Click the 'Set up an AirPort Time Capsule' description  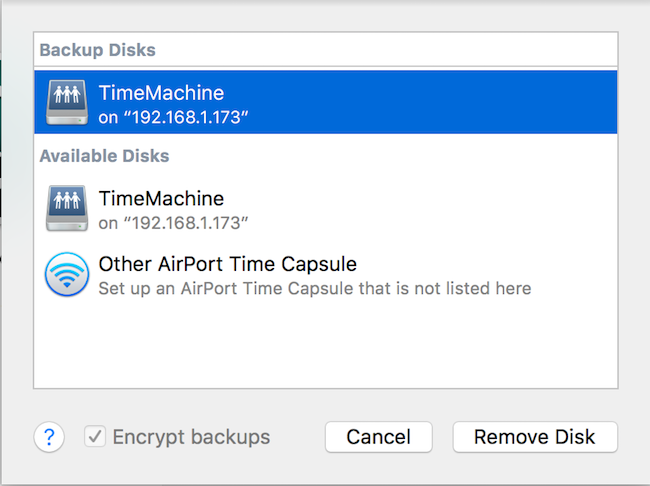[314, 288]
